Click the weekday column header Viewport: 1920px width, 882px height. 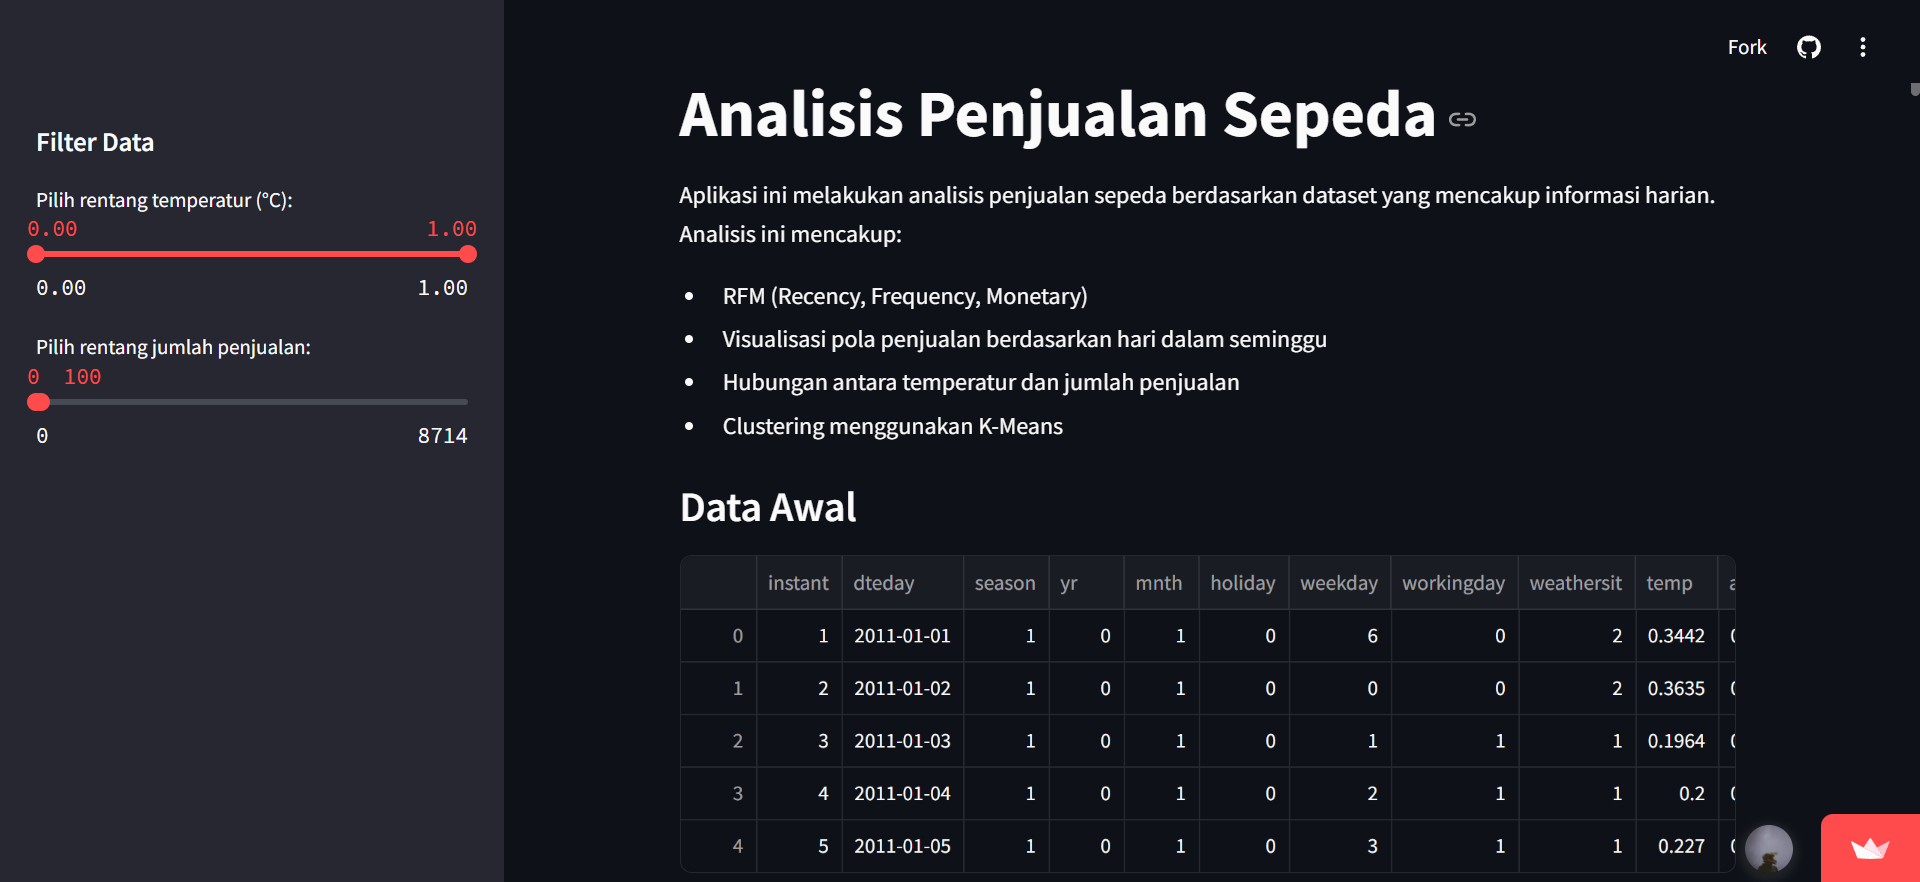click(1338, 583)
